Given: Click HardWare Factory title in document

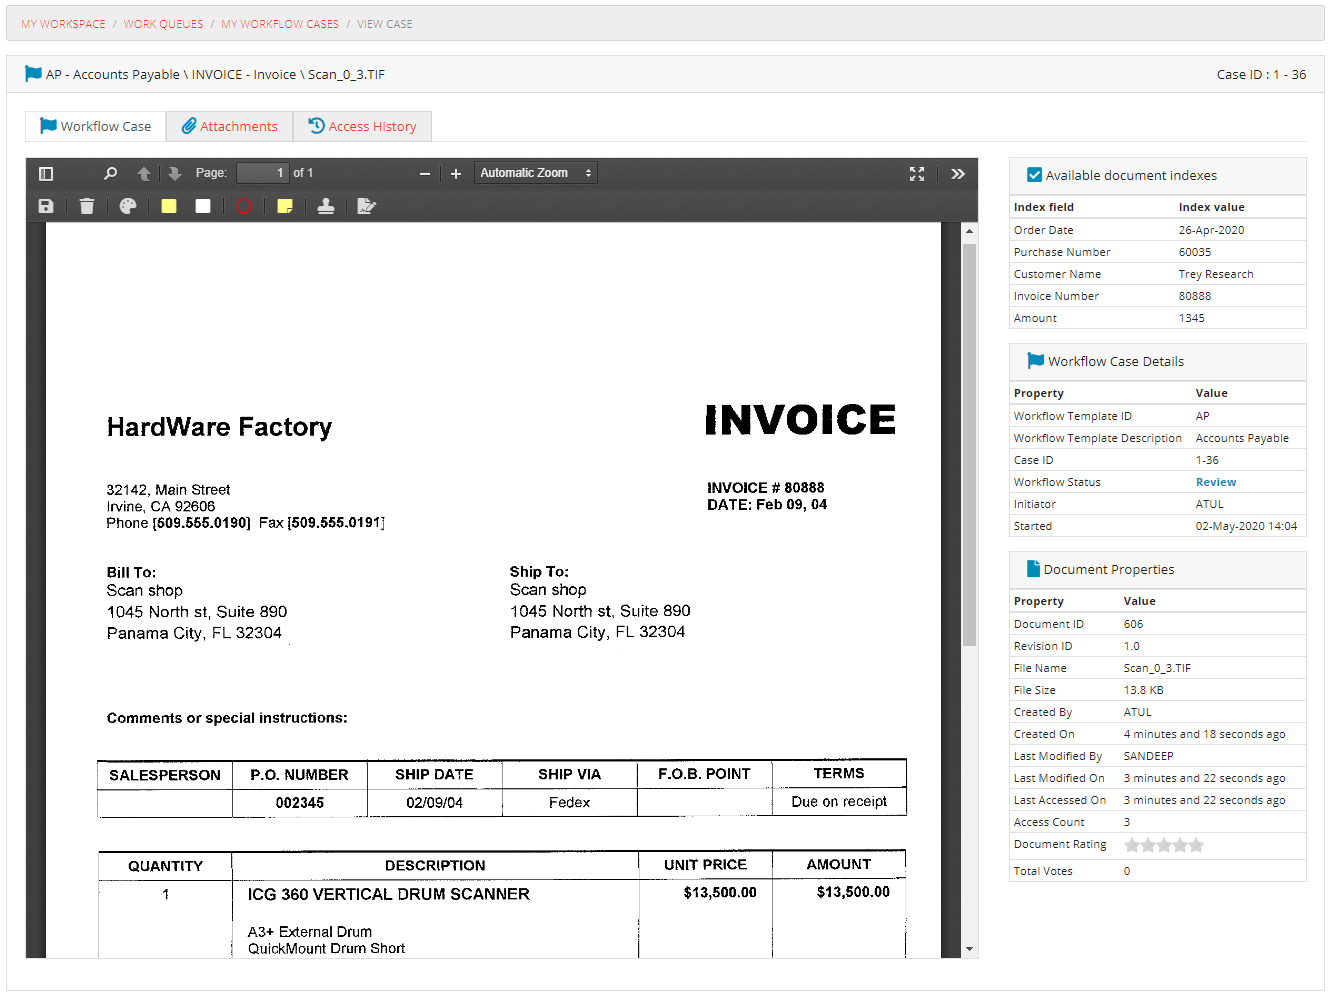Looking at the screenshot, I should point(219,427).
